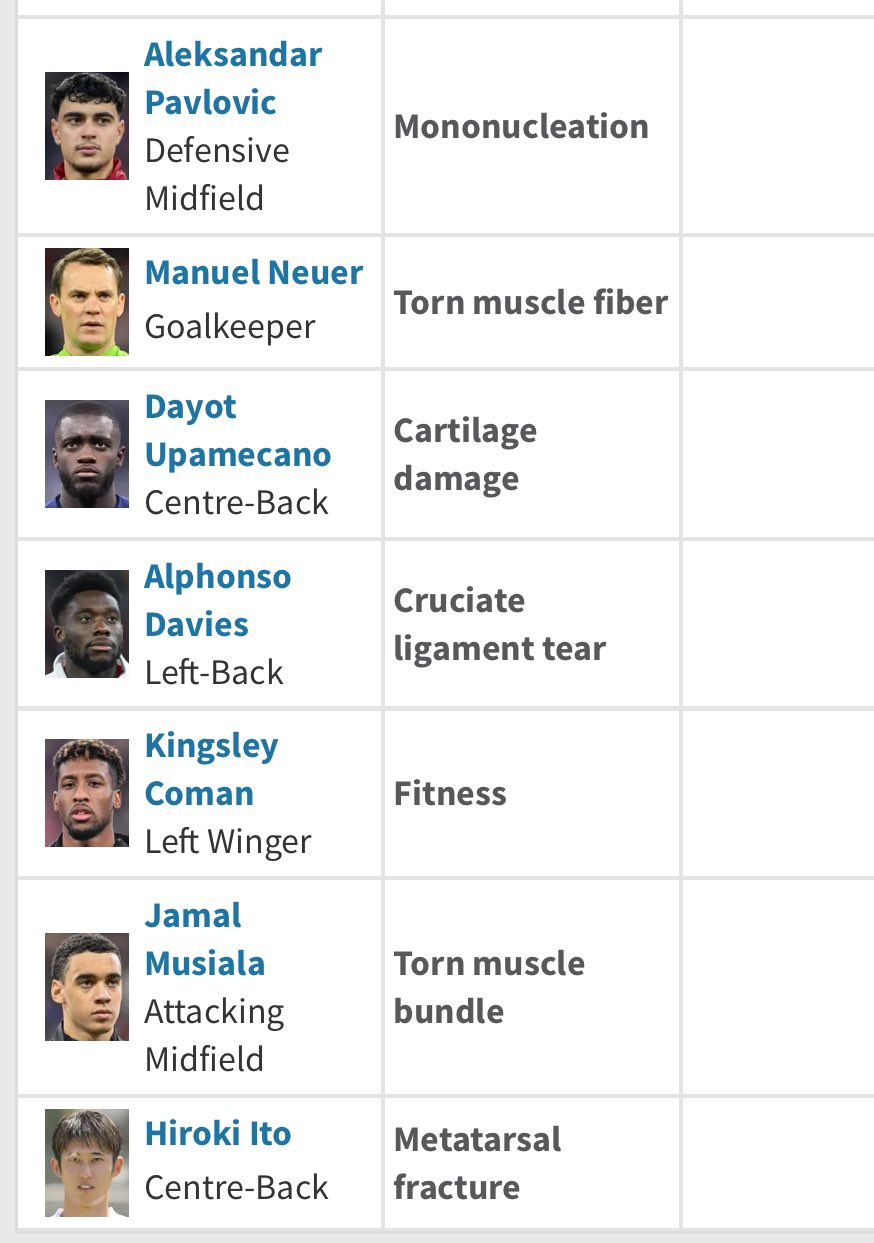Open the photo next to Kingsley Coman

coord(87,793)
